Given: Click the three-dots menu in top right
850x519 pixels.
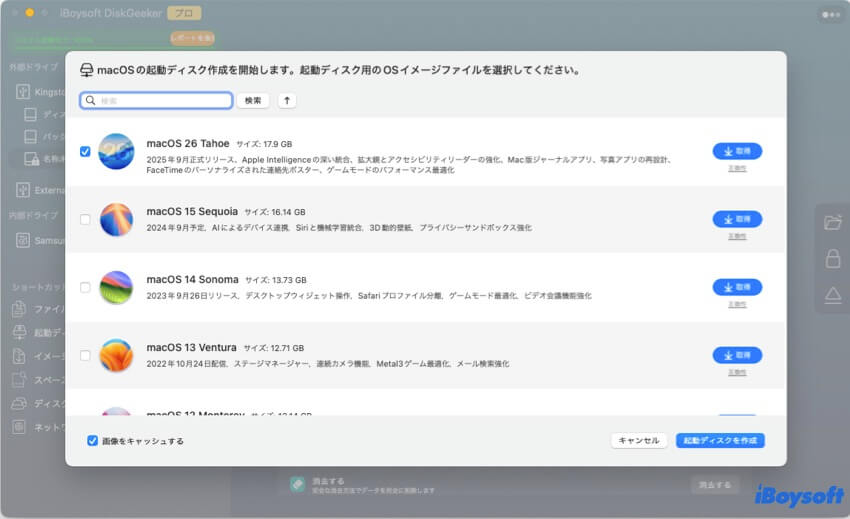Looking at the screenshot, I should [829, 15].
